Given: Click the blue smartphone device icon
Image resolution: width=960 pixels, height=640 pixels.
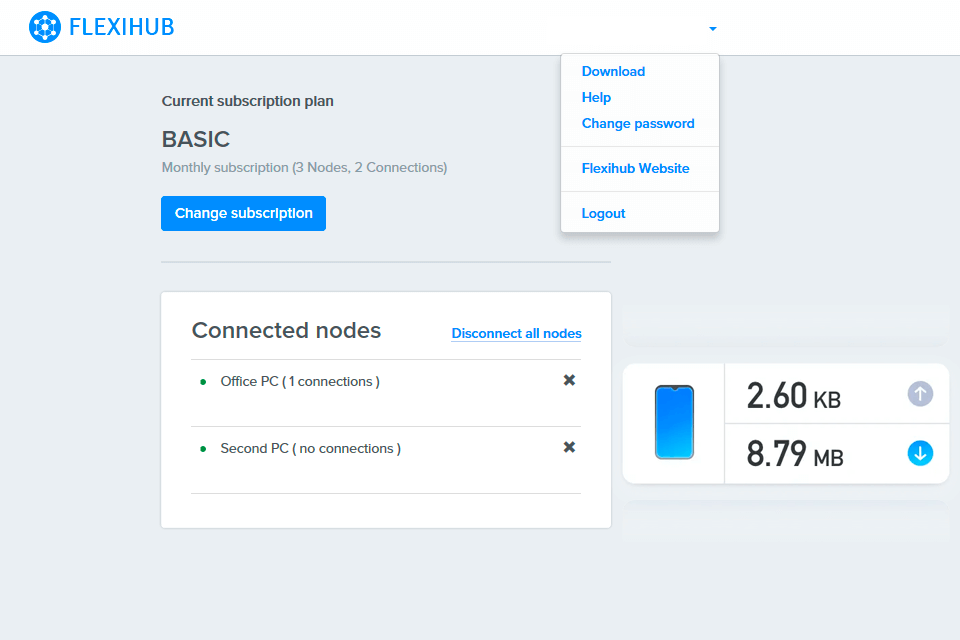Looking at the screenshot, I should pyautogui.click(x=674, y=422).
